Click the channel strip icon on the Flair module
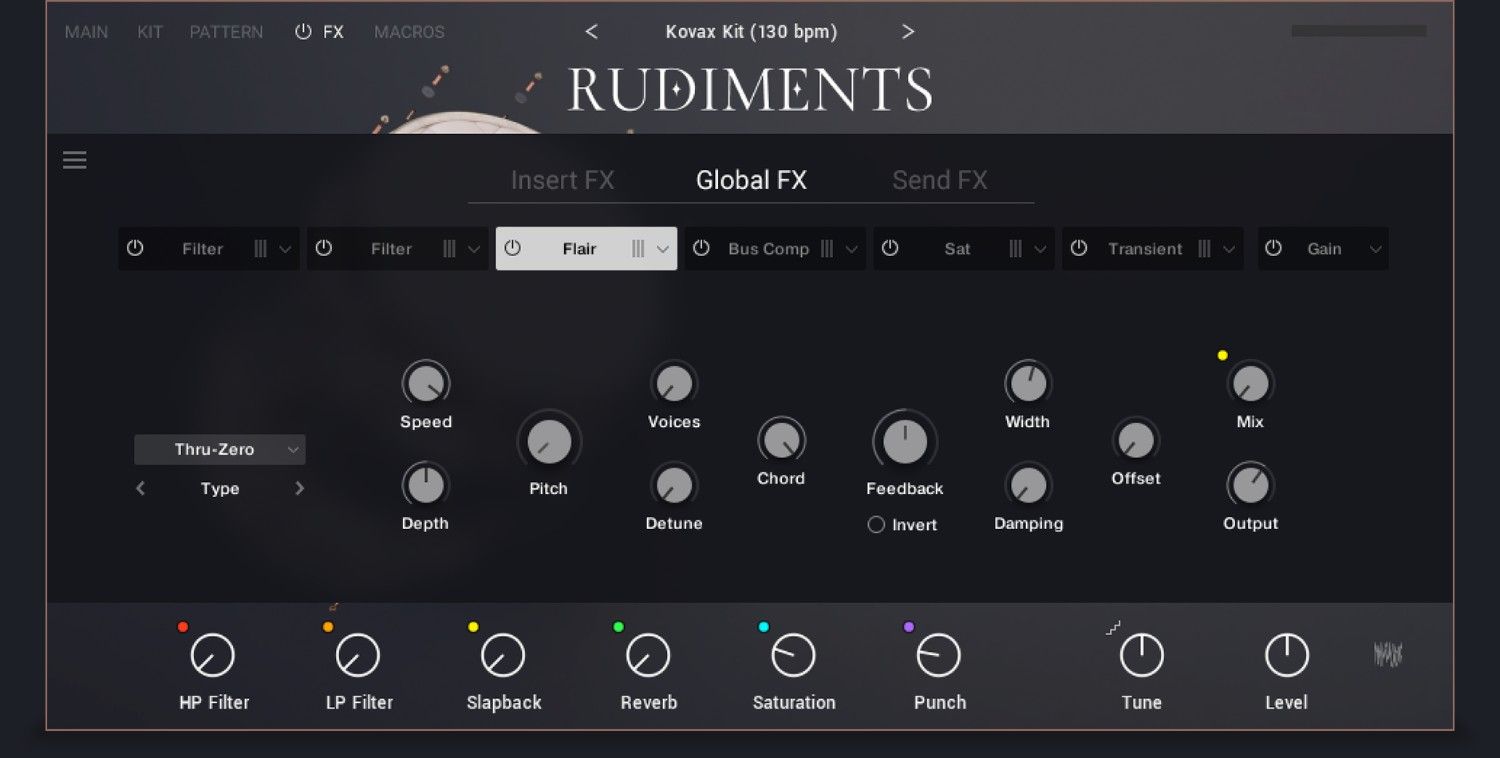This screenshot has height=758, width=1500. tap(637, 248)
